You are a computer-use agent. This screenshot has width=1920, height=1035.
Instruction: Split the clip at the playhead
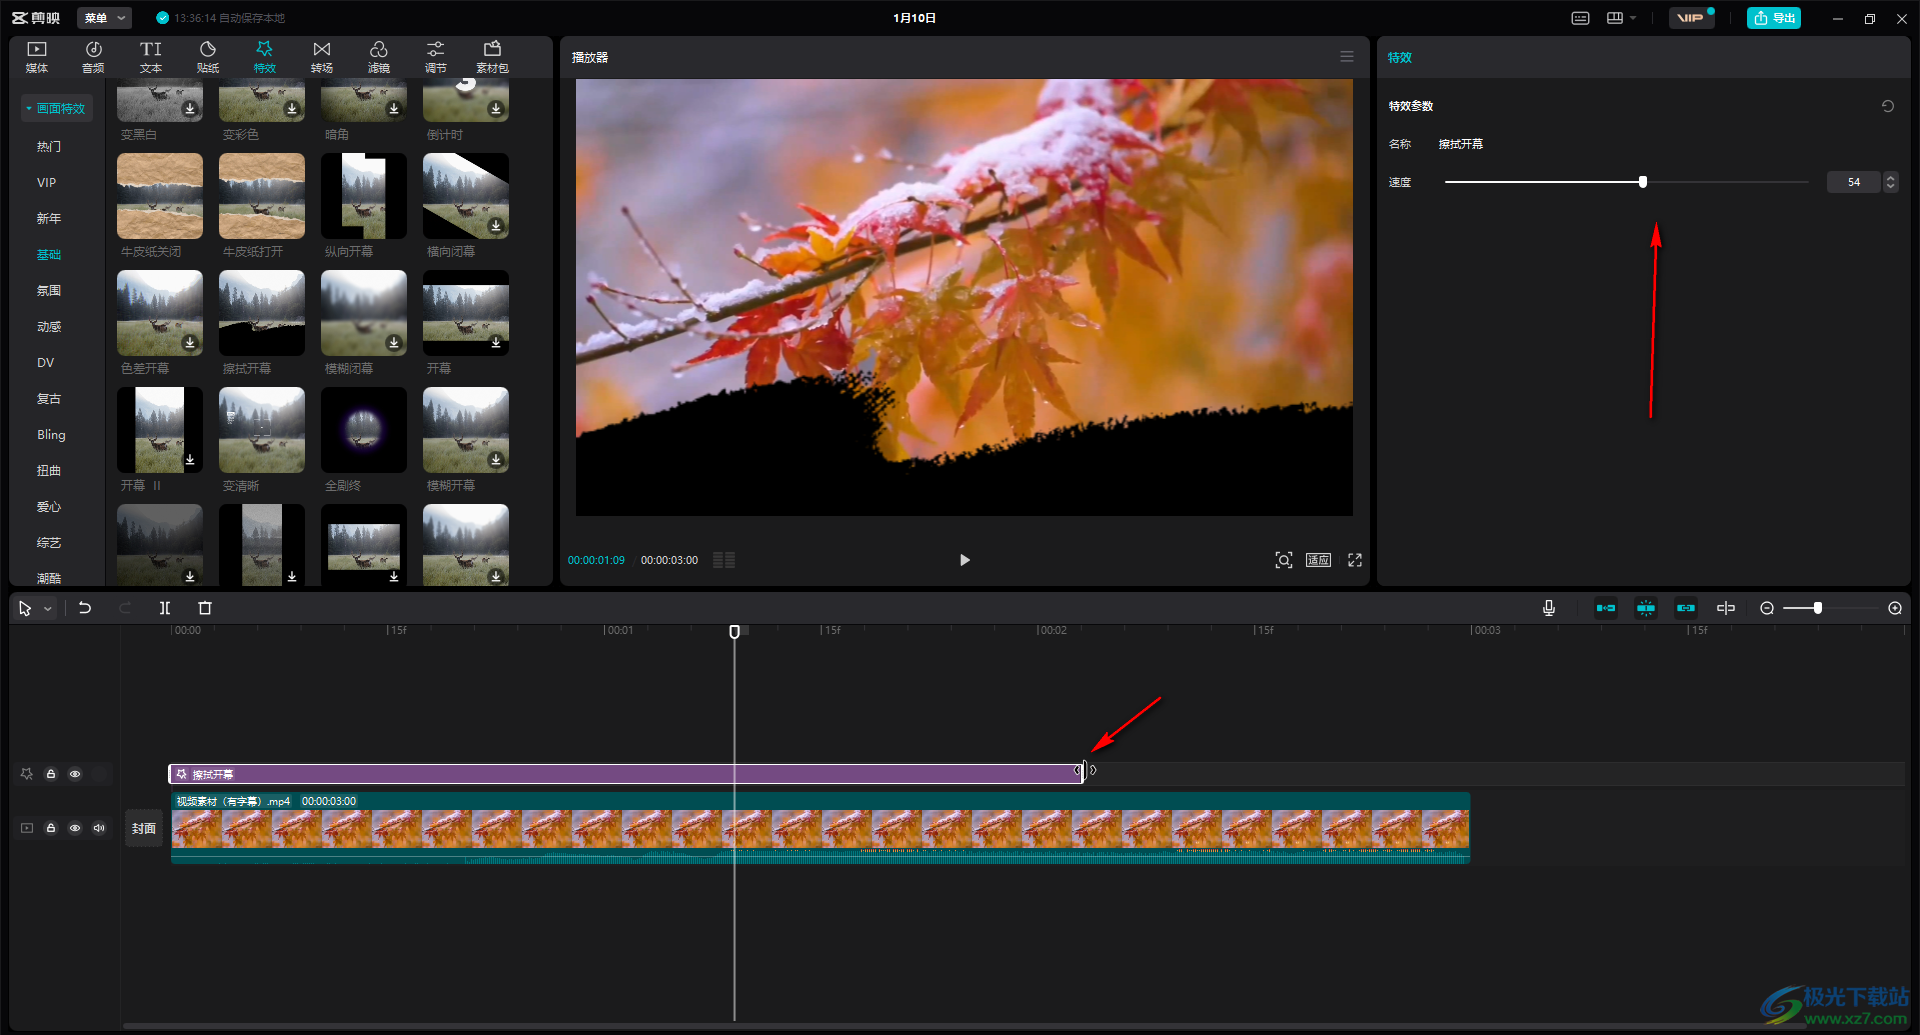(165, 608)
